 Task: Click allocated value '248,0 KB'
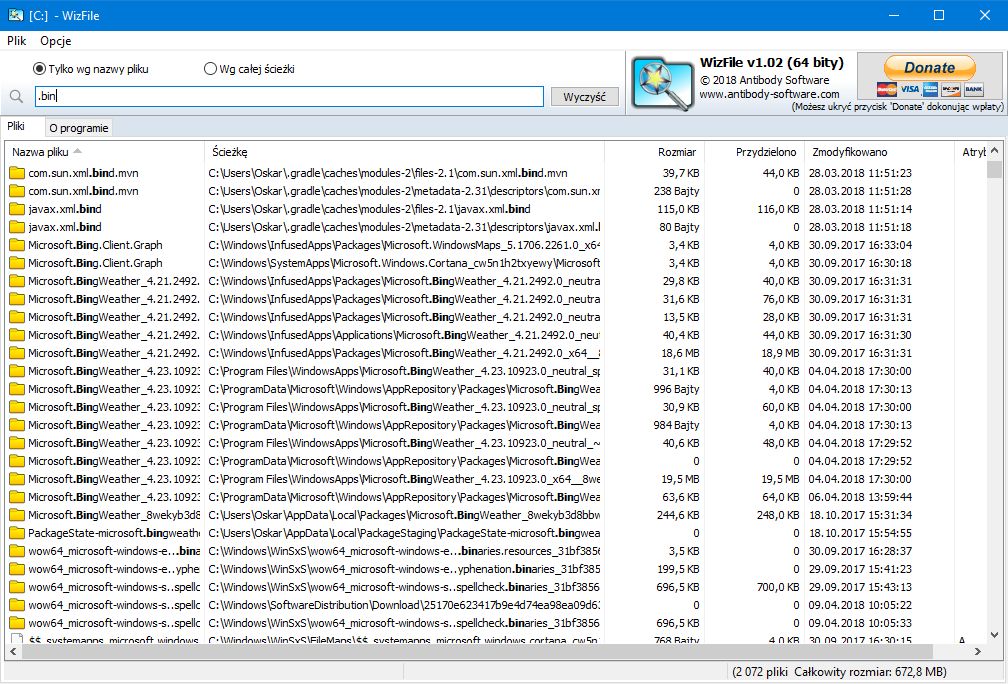(x=778, y=515)
